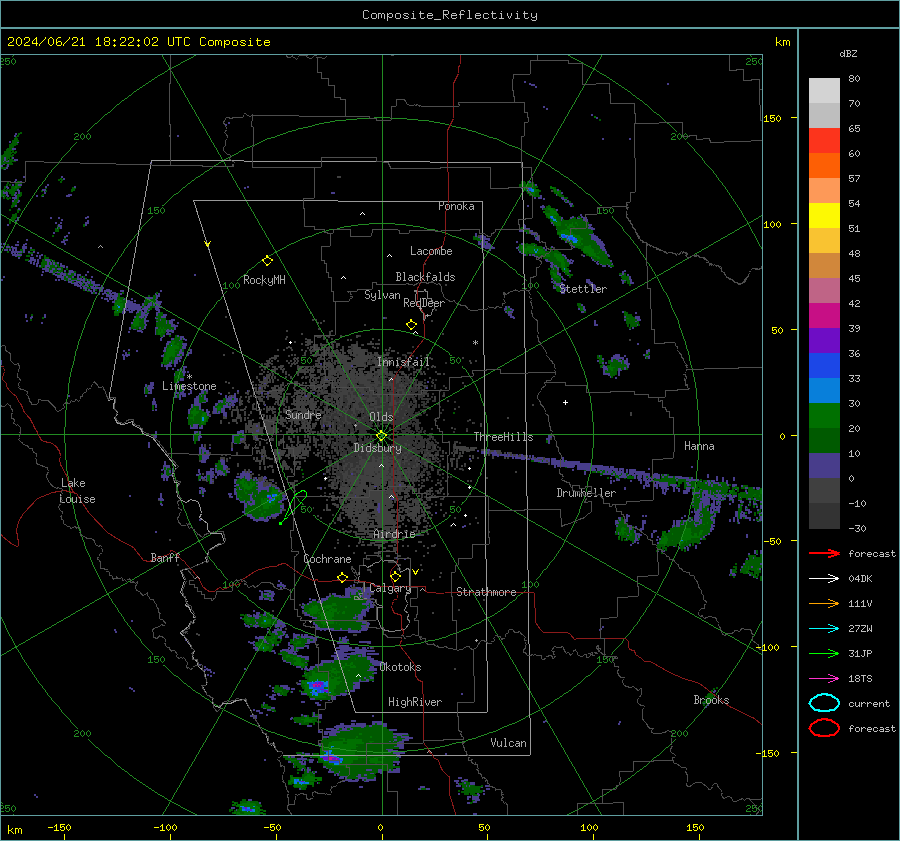Click the gold 51 dBZ color swatch
Image resolution: width=900 pixels, height=841 pixels.
click(x=824, y=241)
